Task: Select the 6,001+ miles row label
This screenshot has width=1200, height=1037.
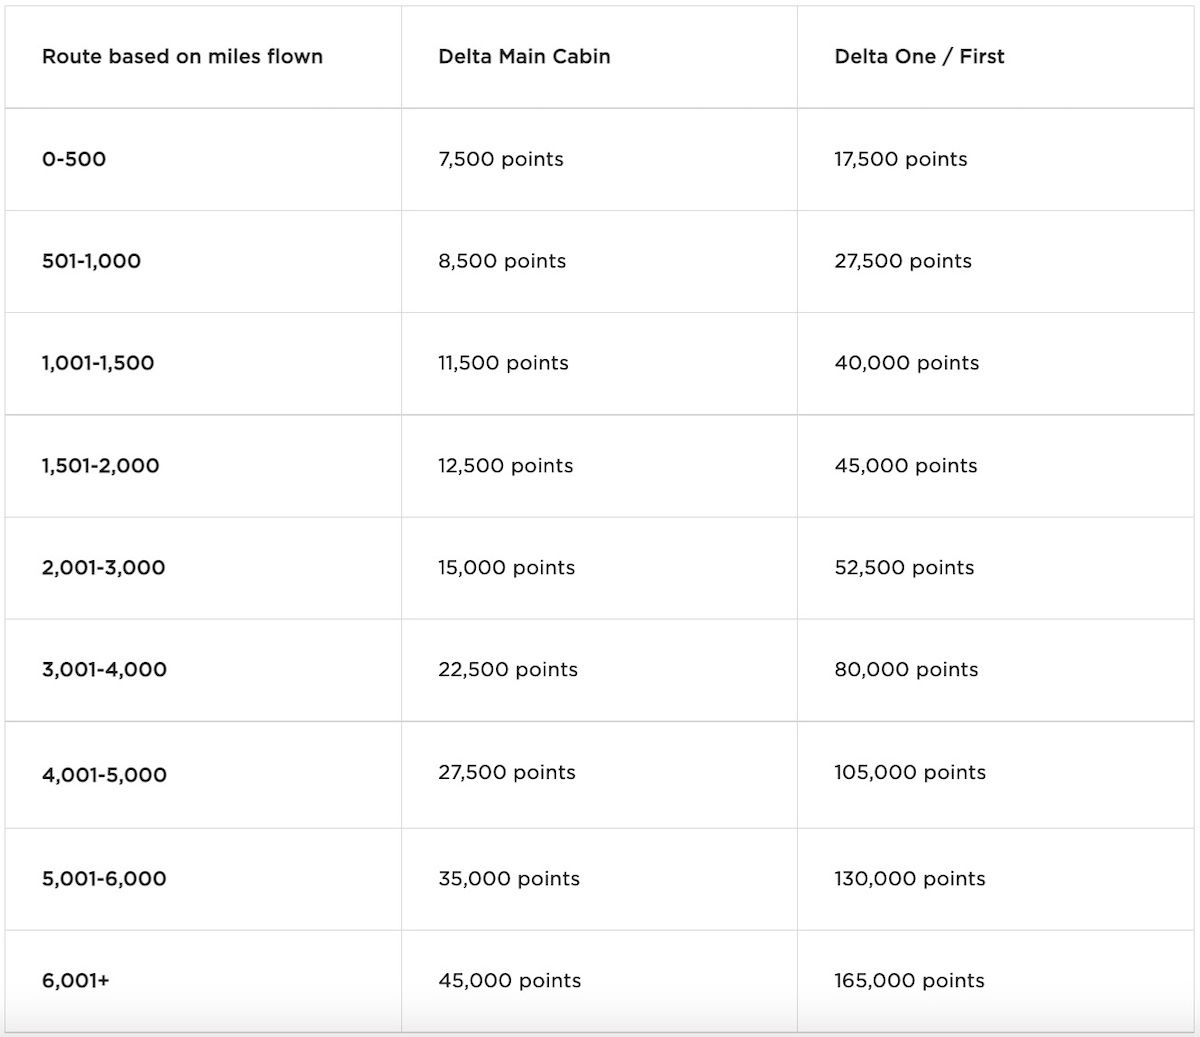Action: [x=76, y=981]
